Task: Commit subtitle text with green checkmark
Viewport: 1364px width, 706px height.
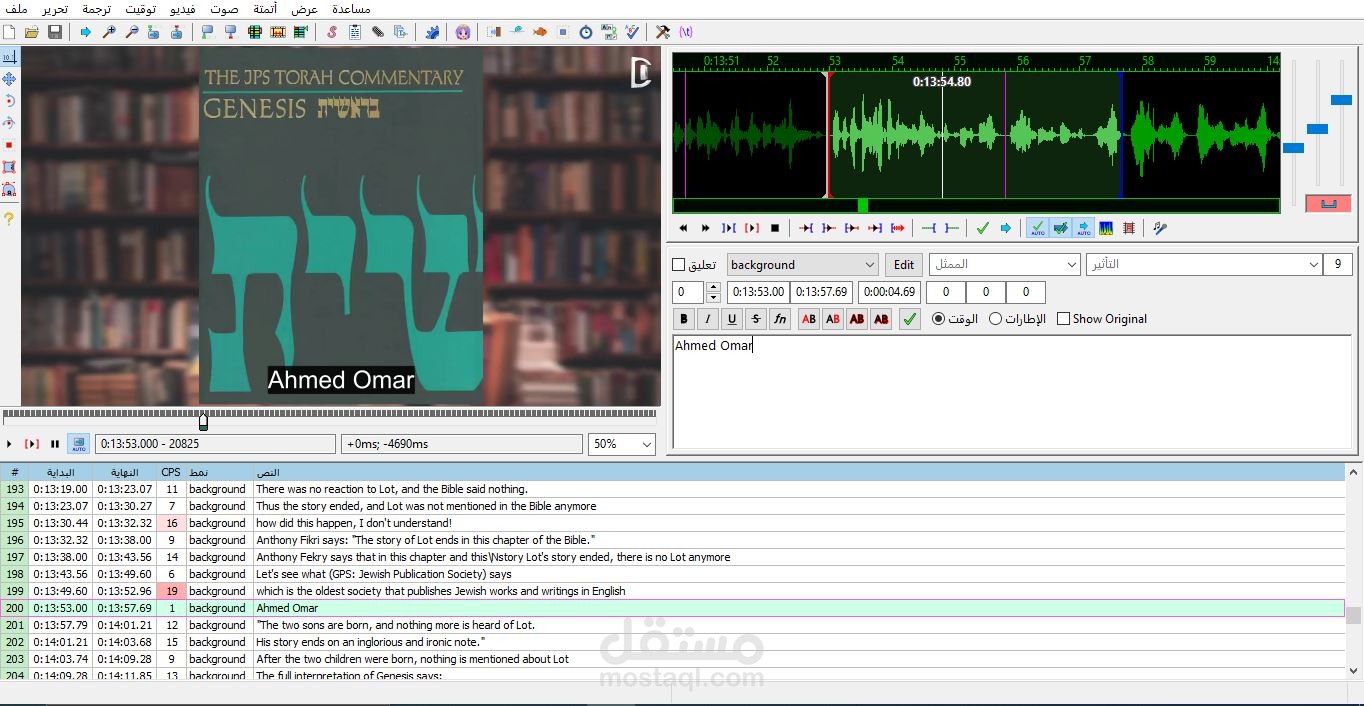Action: 909,319
